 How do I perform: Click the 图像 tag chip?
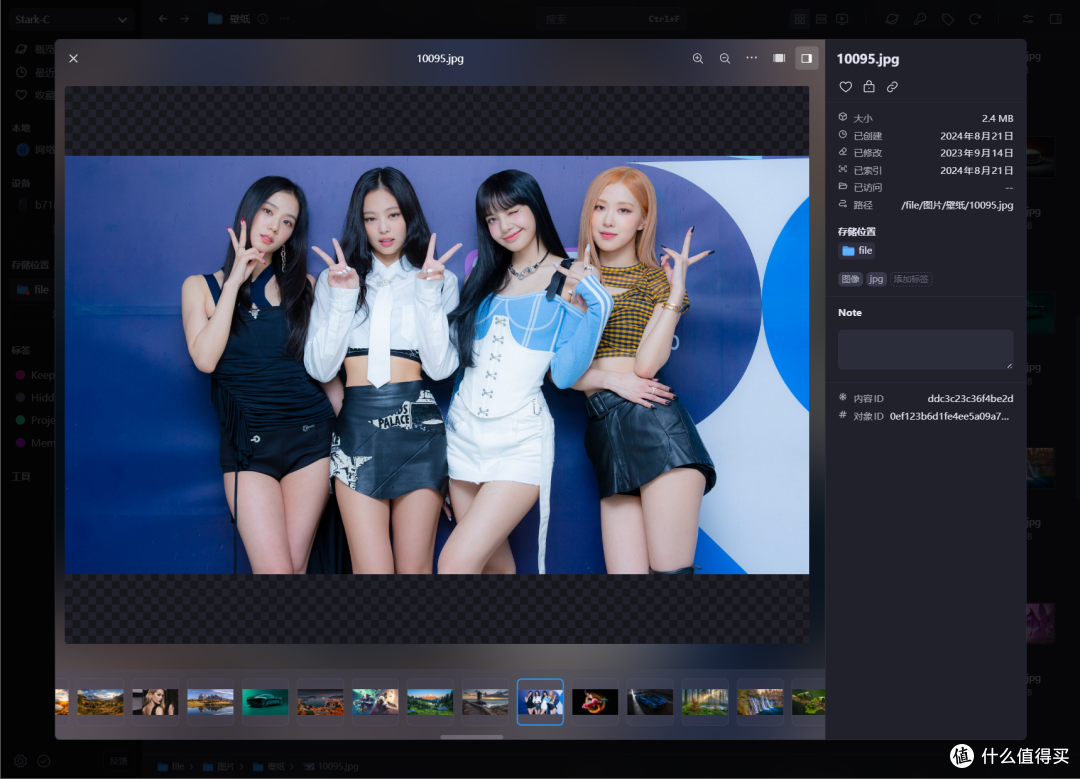point(851,279)
